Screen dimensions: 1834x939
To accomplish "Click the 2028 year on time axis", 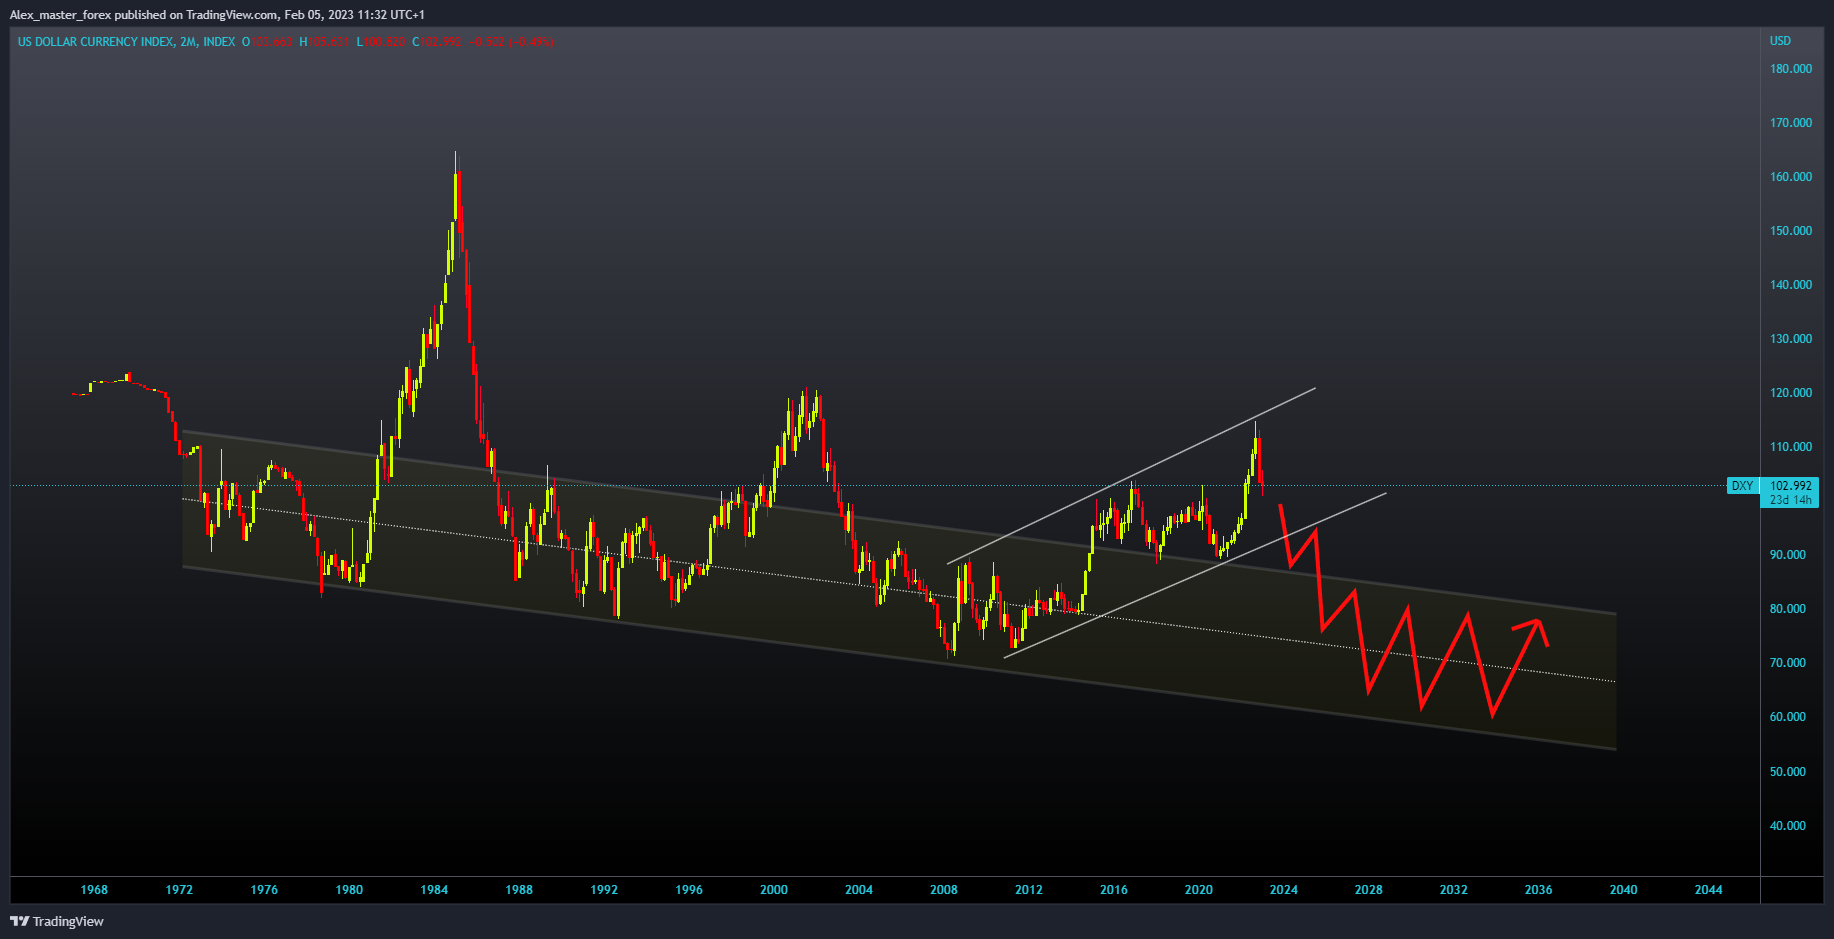I will pyautogui.click(x=1369, y=890).
